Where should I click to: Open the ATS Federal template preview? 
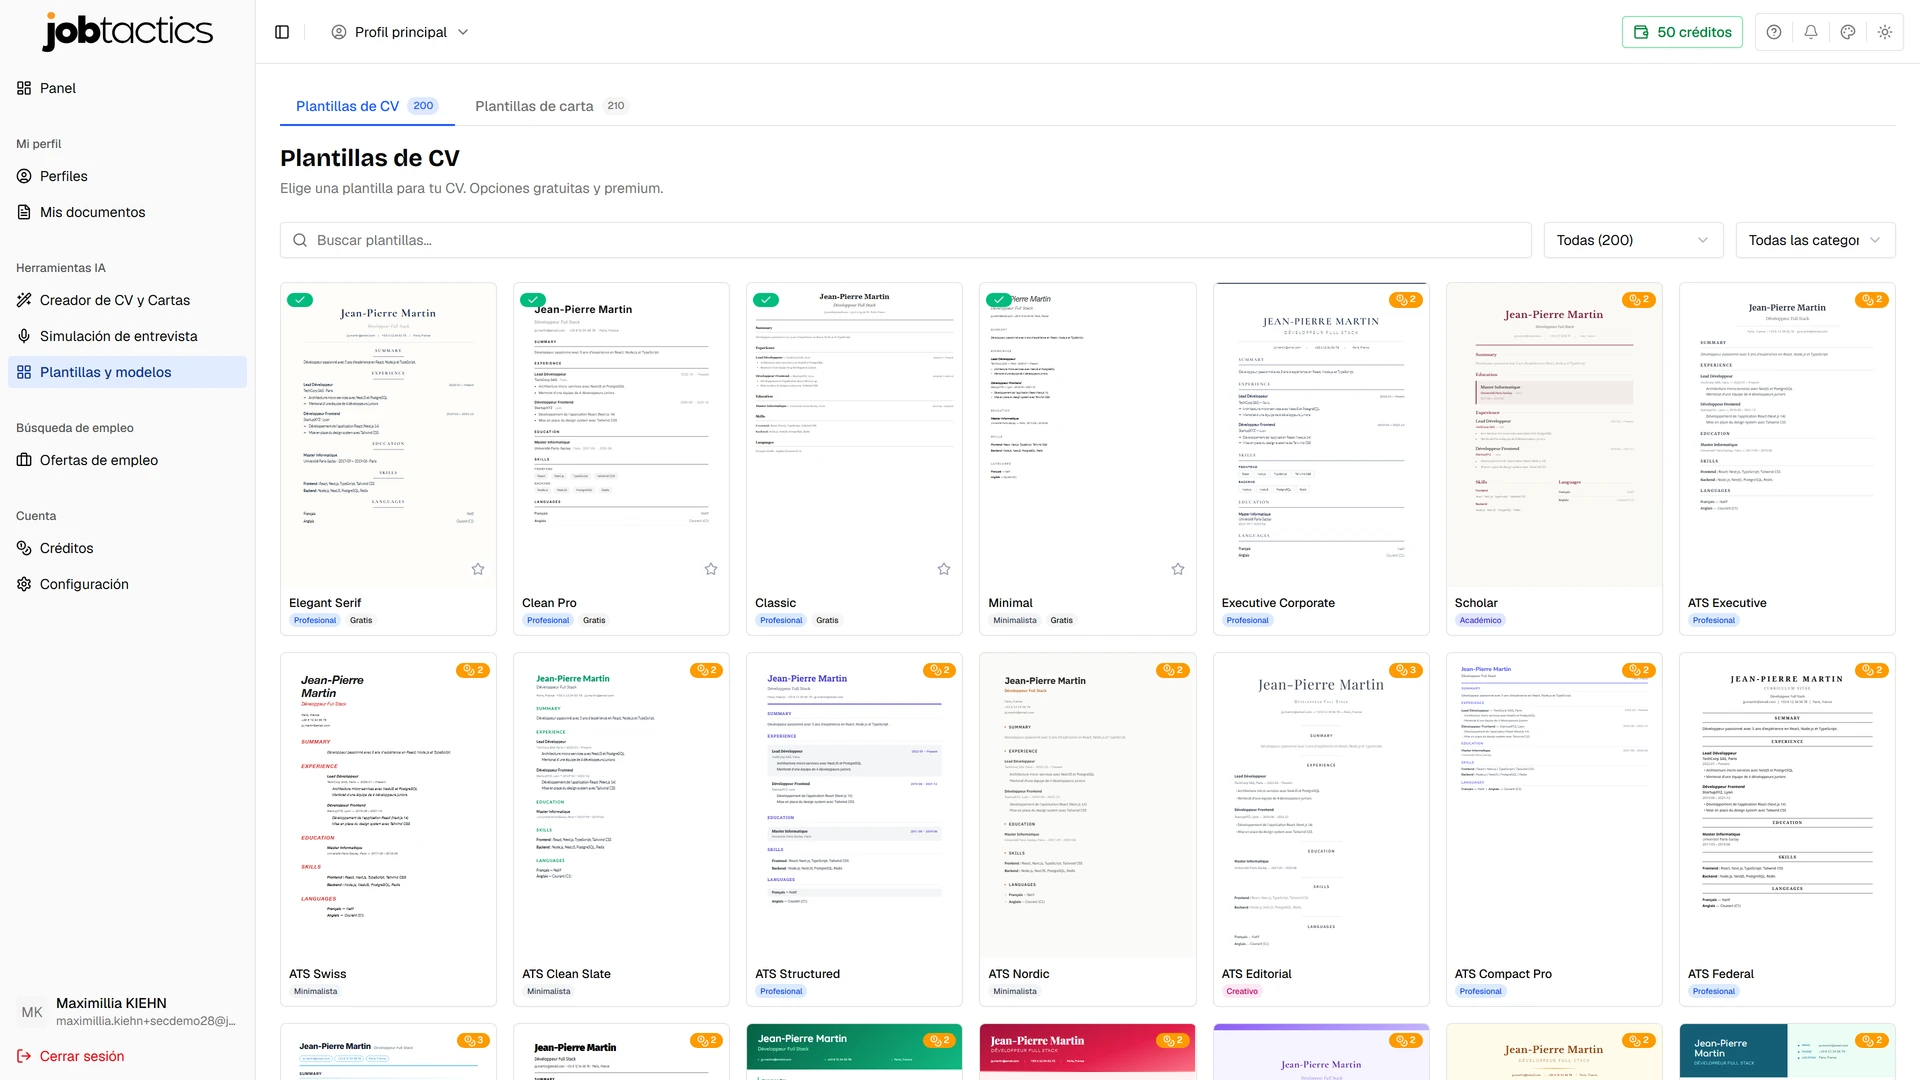coord(1787,805)
